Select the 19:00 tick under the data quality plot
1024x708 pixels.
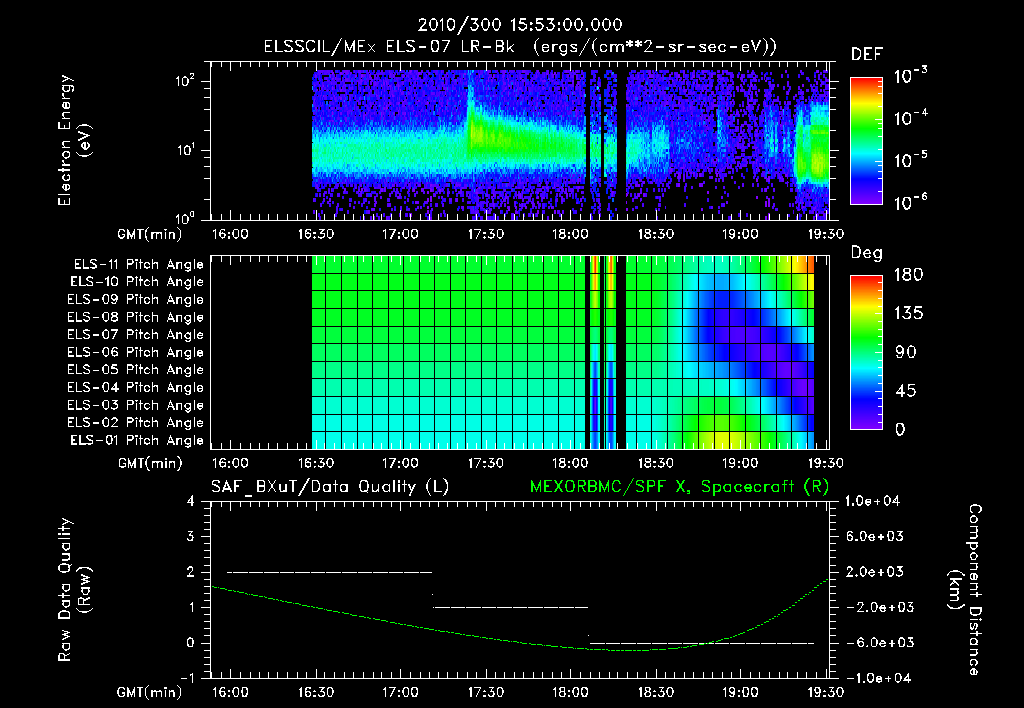click(740, 692)
